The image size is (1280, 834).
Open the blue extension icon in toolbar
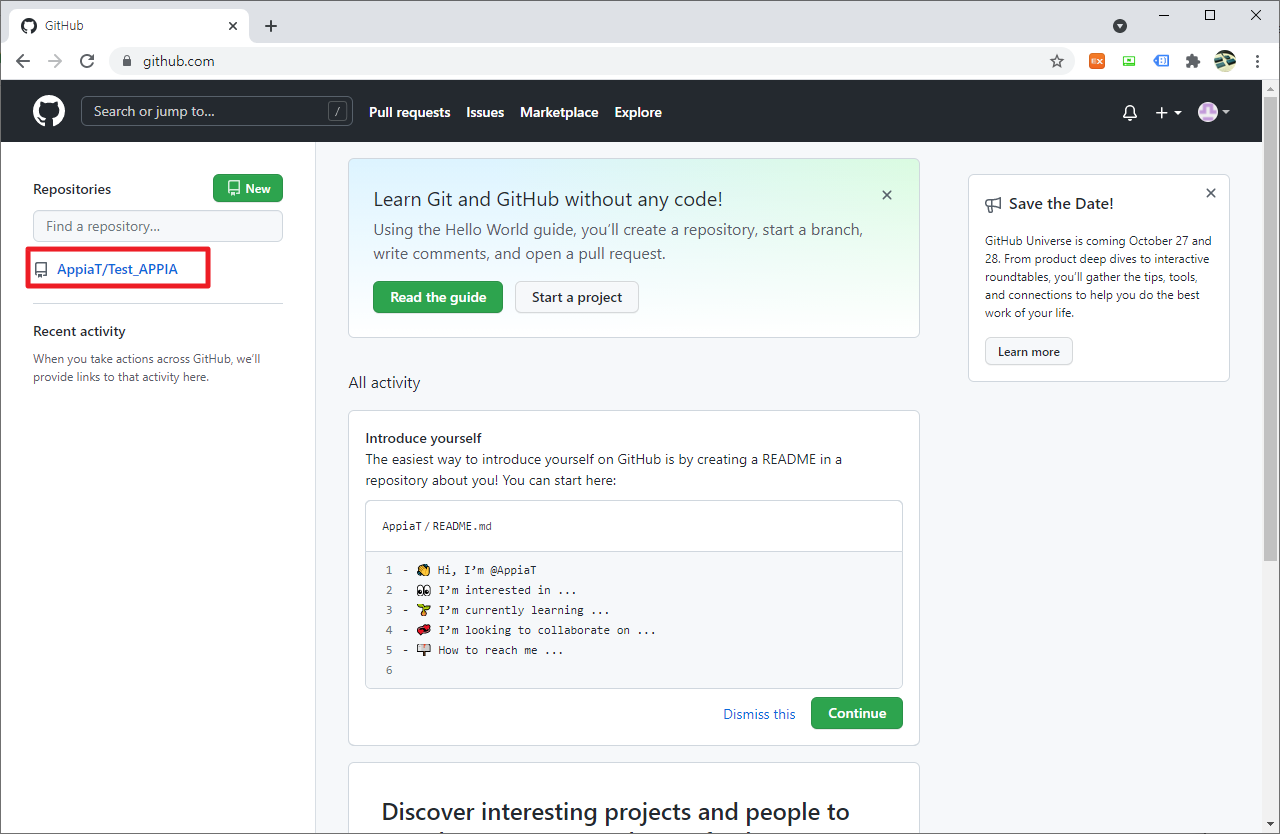tap(1161, 61)
